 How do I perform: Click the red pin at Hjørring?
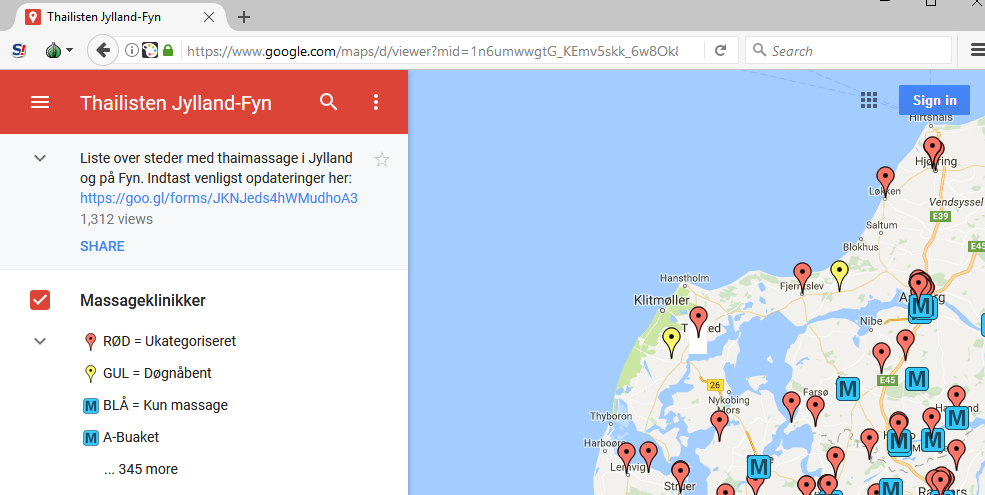pos(933,150)
